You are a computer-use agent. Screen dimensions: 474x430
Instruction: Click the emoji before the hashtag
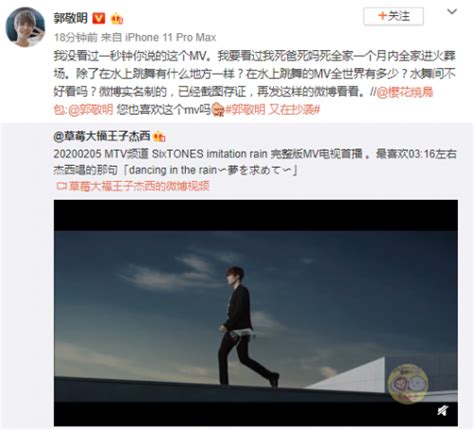point(218,110)
